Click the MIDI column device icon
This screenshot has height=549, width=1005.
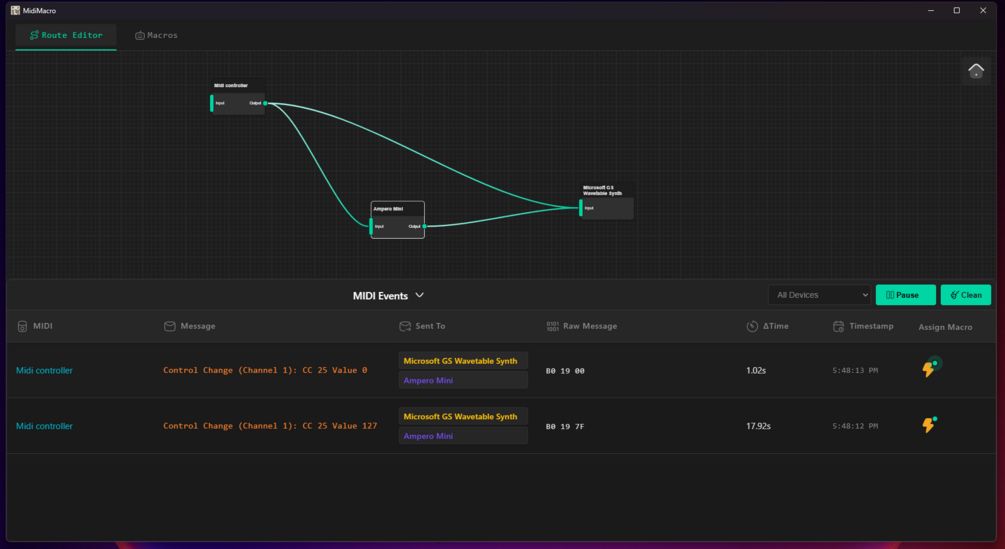coord(22,326)
